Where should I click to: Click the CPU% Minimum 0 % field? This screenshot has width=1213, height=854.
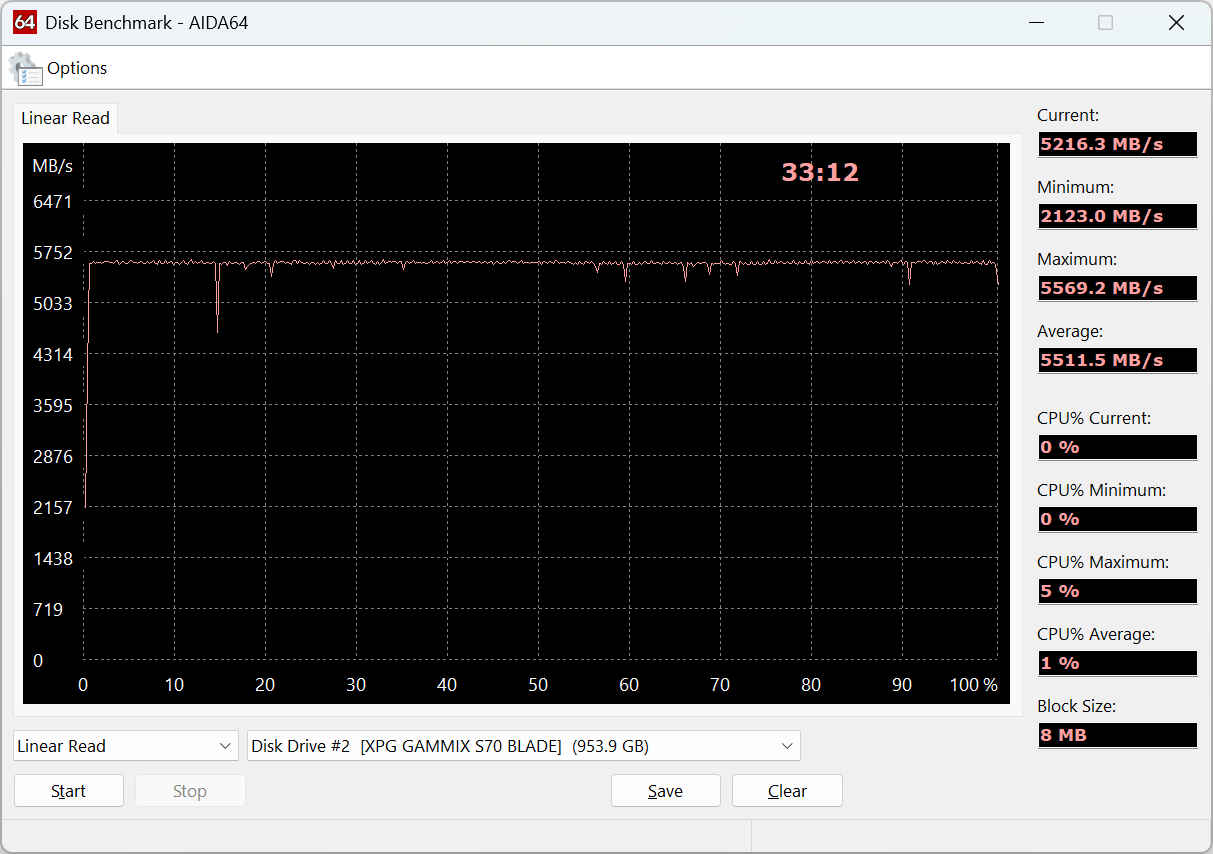[x=1117, y=519]
